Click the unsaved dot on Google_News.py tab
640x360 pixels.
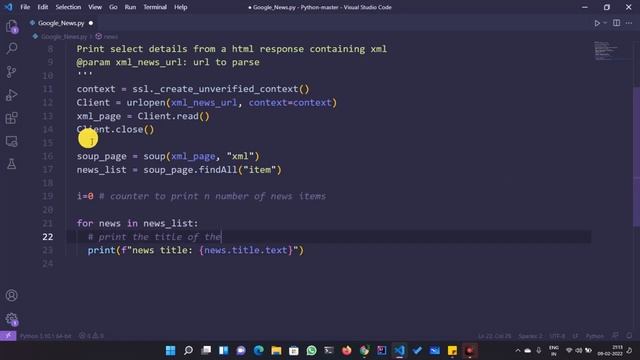coord(91,23)
